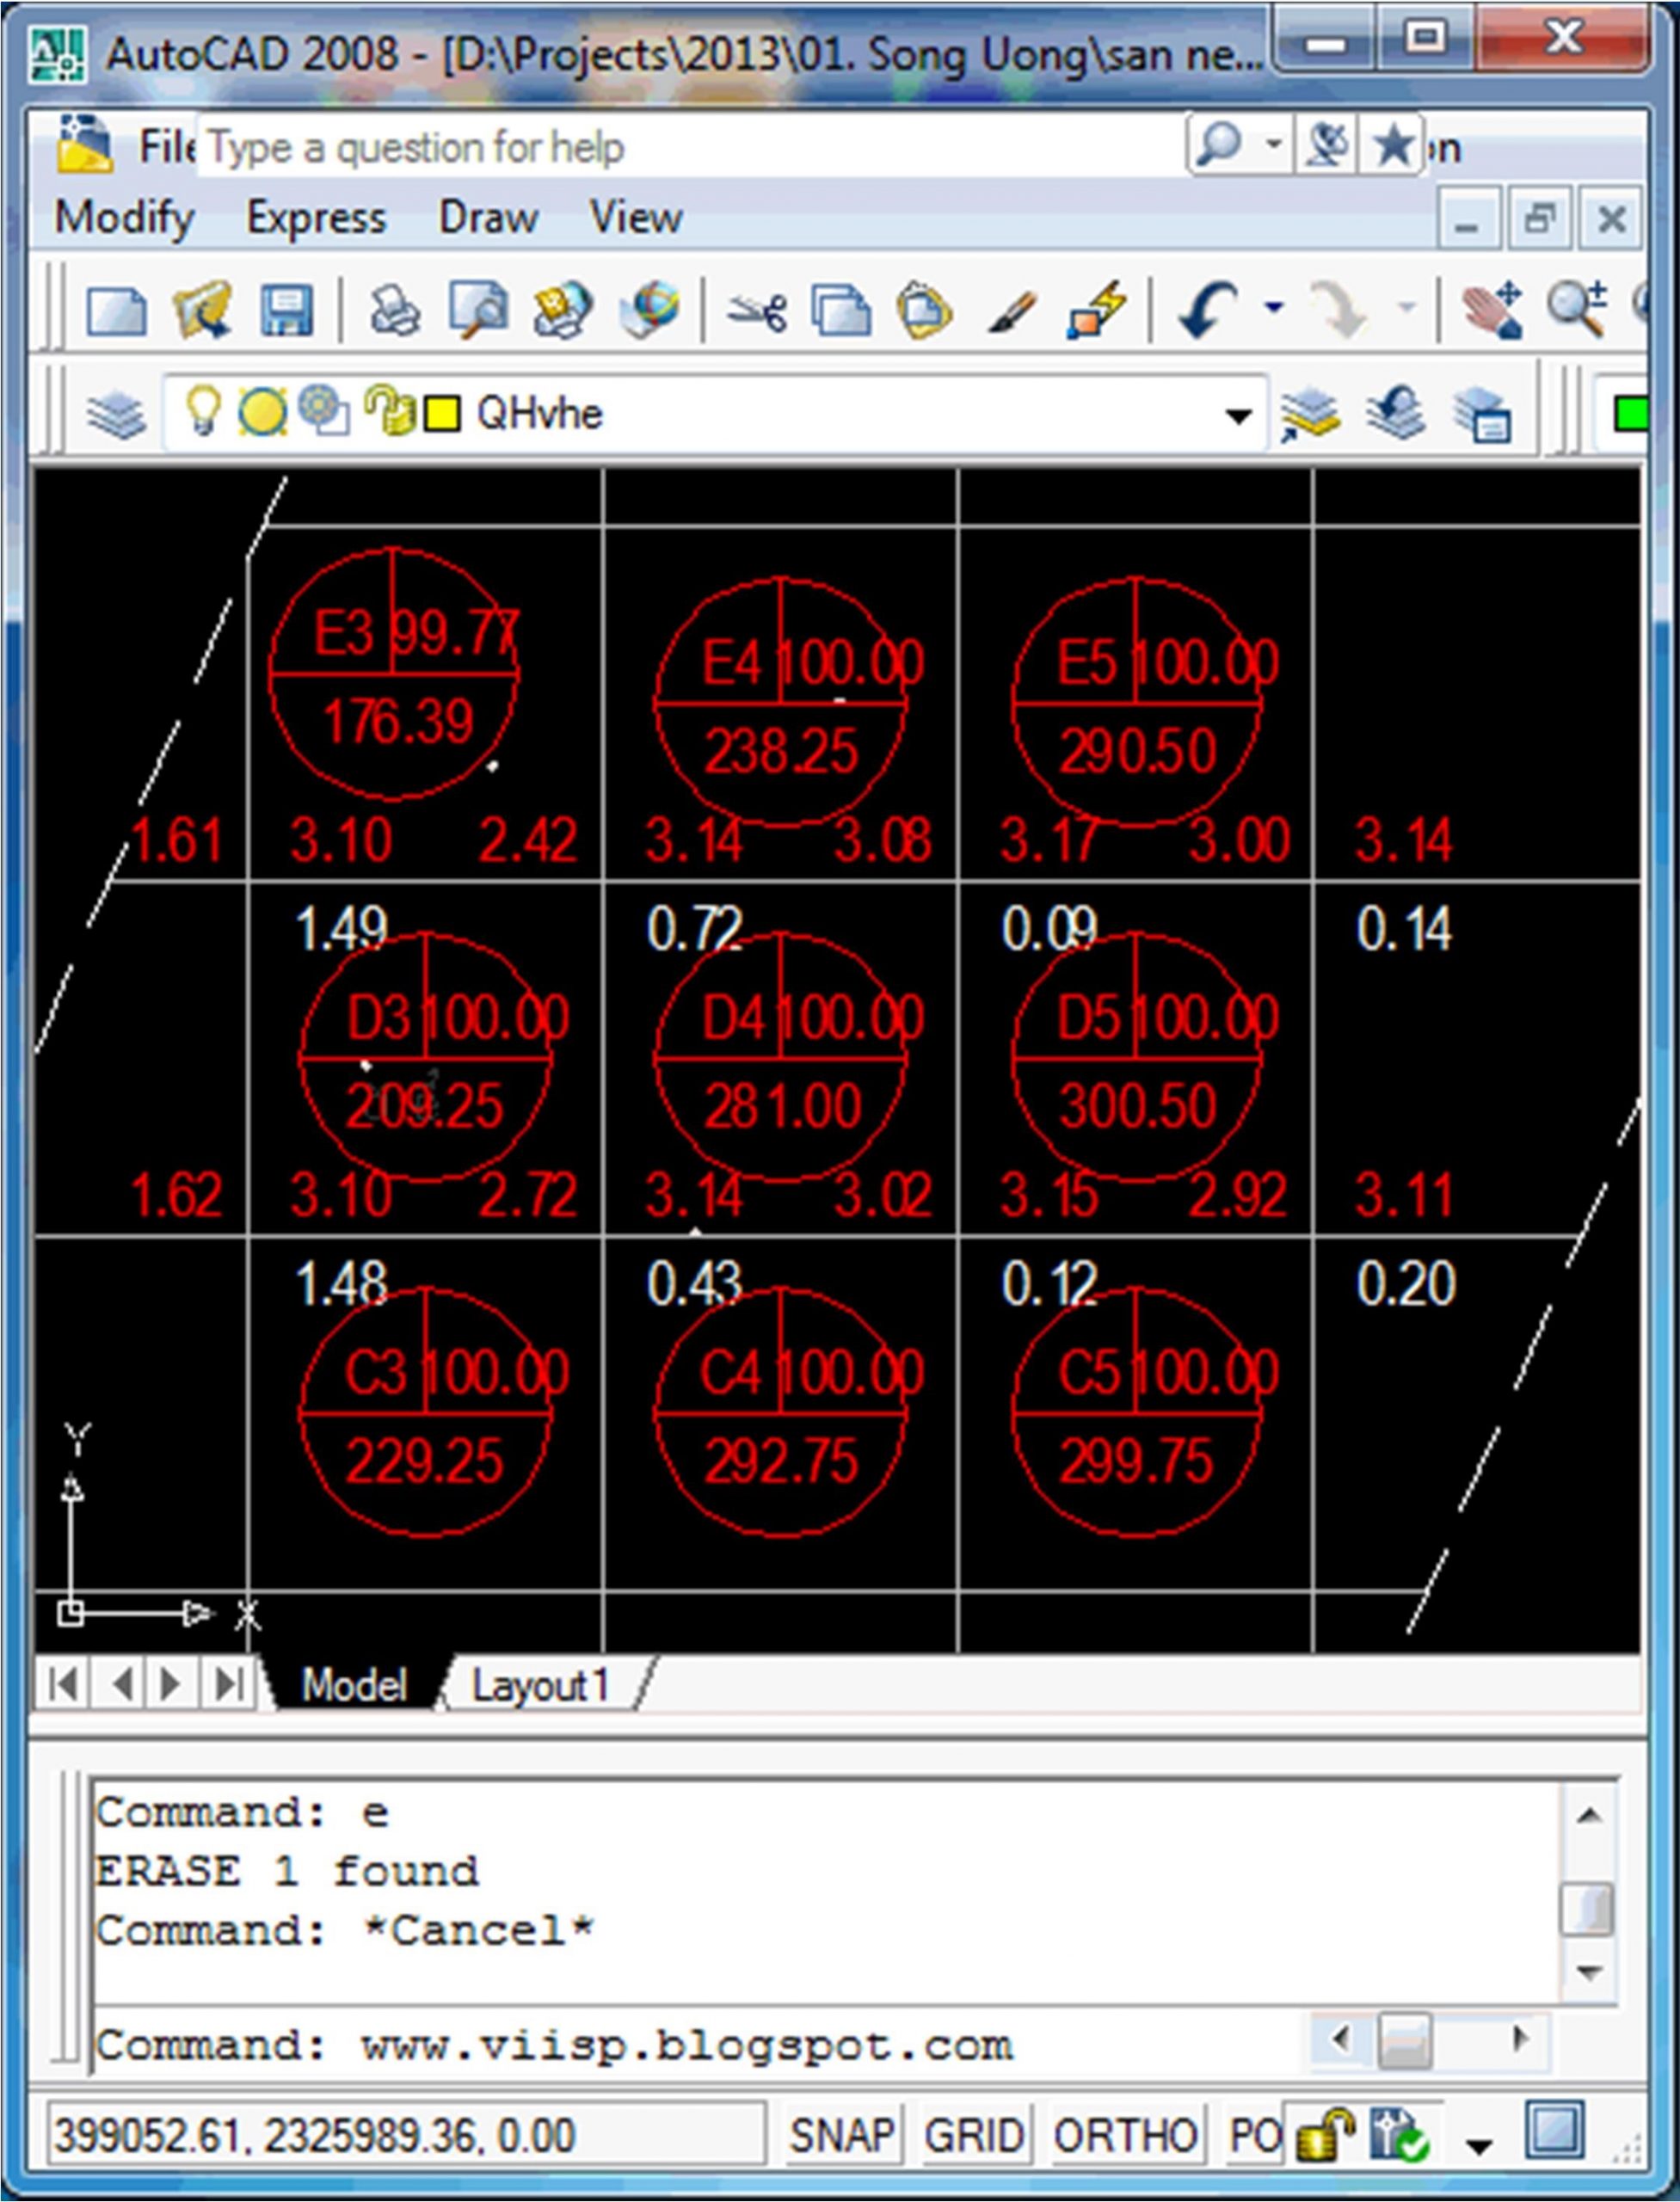Open the Express menu

316,218
